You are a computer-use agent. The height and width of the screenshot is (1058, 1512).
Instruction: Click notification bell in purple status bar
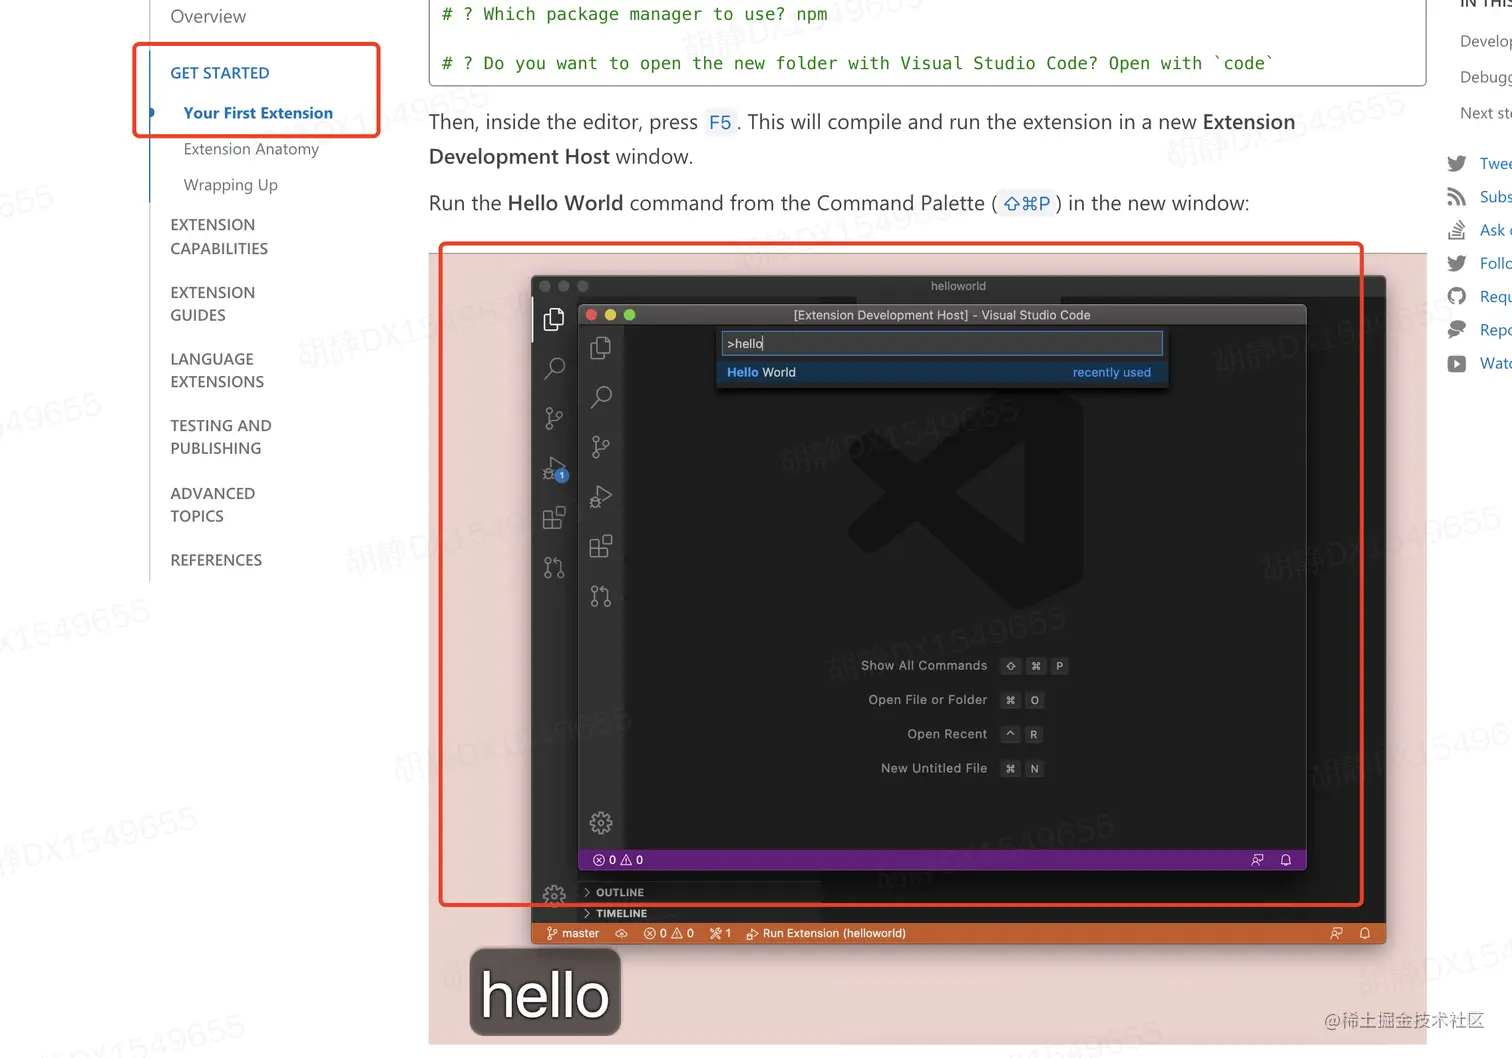coord(1286,860)
